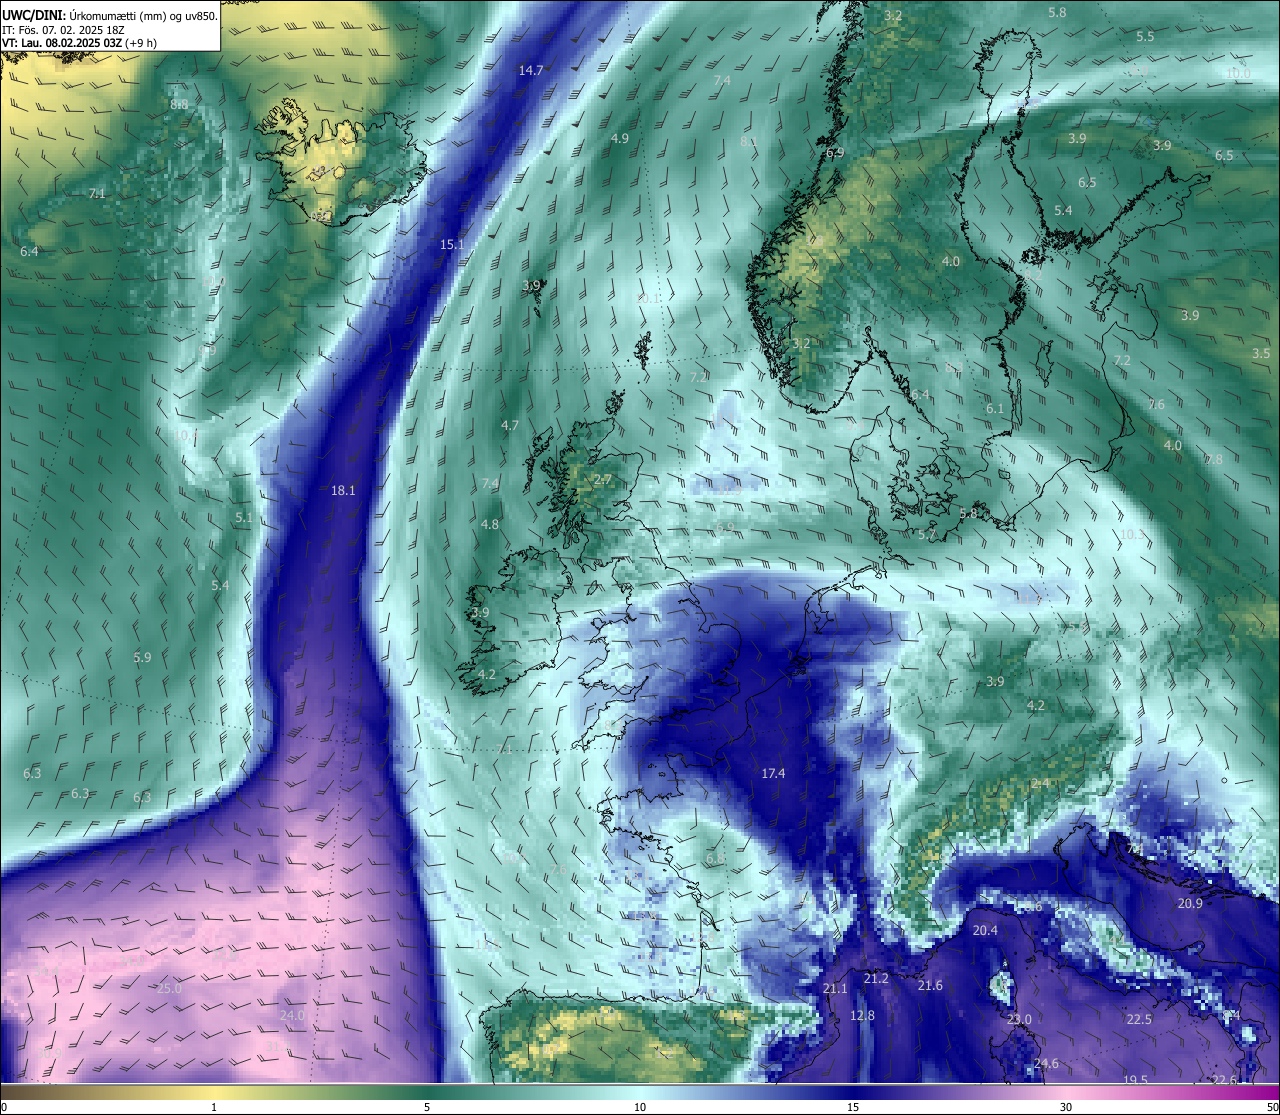The height and width of the screenshot is (1115, 1280).
Task: Click the 4.7 value northwest of Scotland
Action: pyautogui.click(x=510, y=425)
